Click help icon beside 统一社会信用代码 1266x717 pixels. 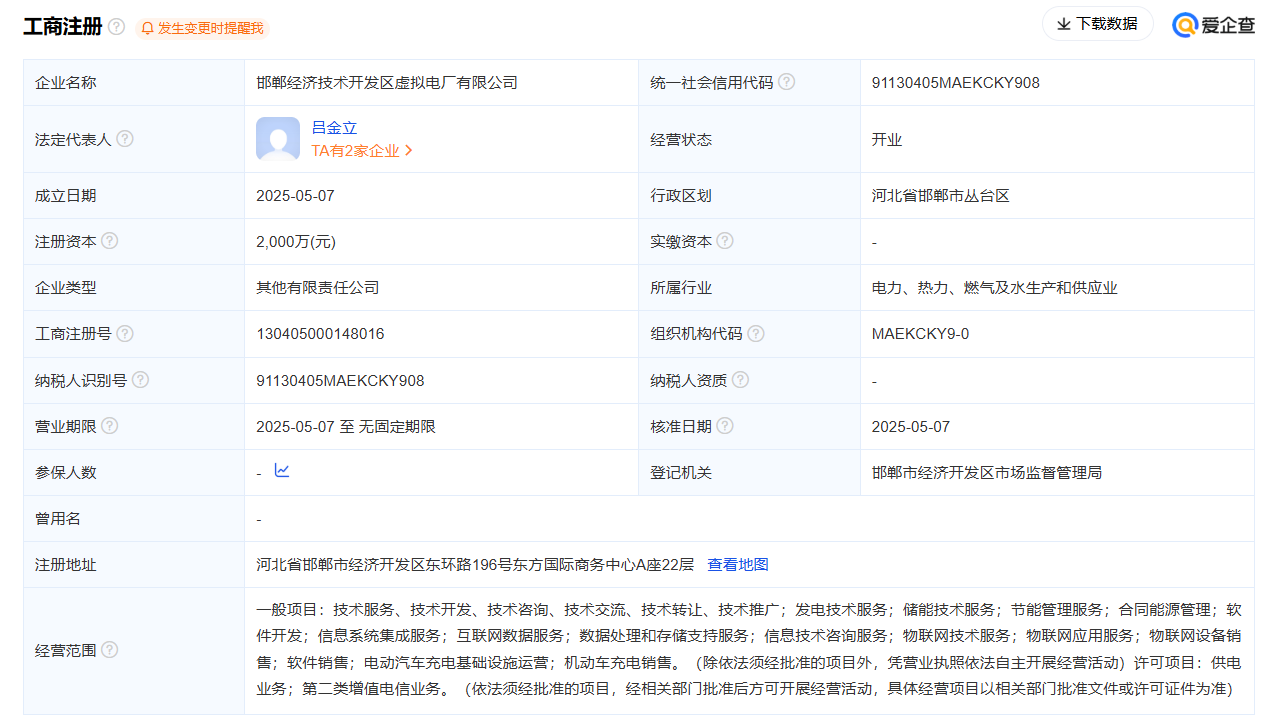click(x=787, y=82)
